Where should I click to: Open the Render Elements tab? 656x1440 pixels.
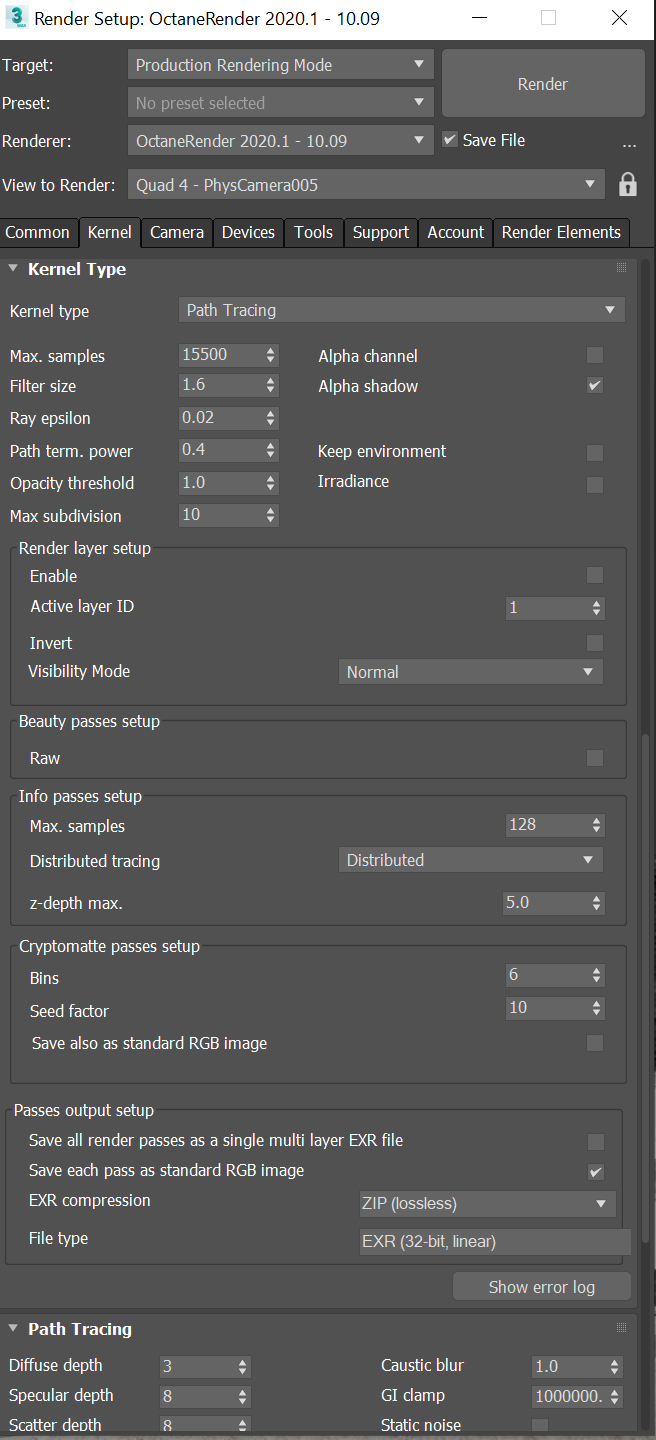561,232
